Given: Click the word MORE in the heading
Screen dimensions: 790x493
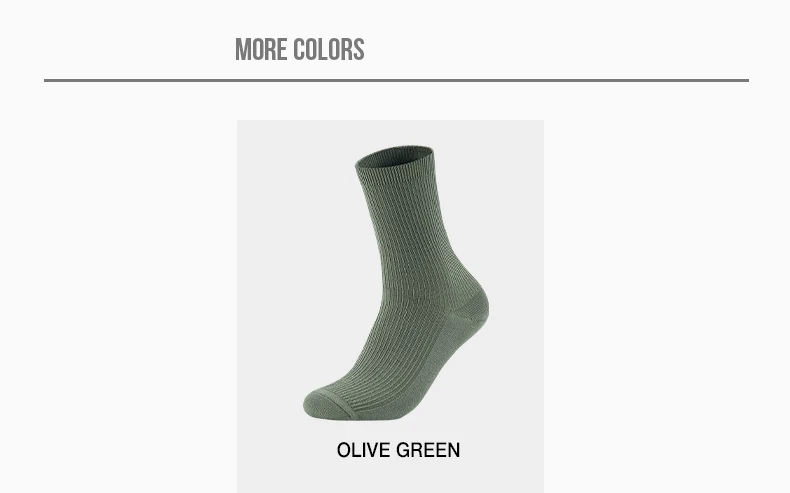Looking at the screenshot, I should [261, 49].
